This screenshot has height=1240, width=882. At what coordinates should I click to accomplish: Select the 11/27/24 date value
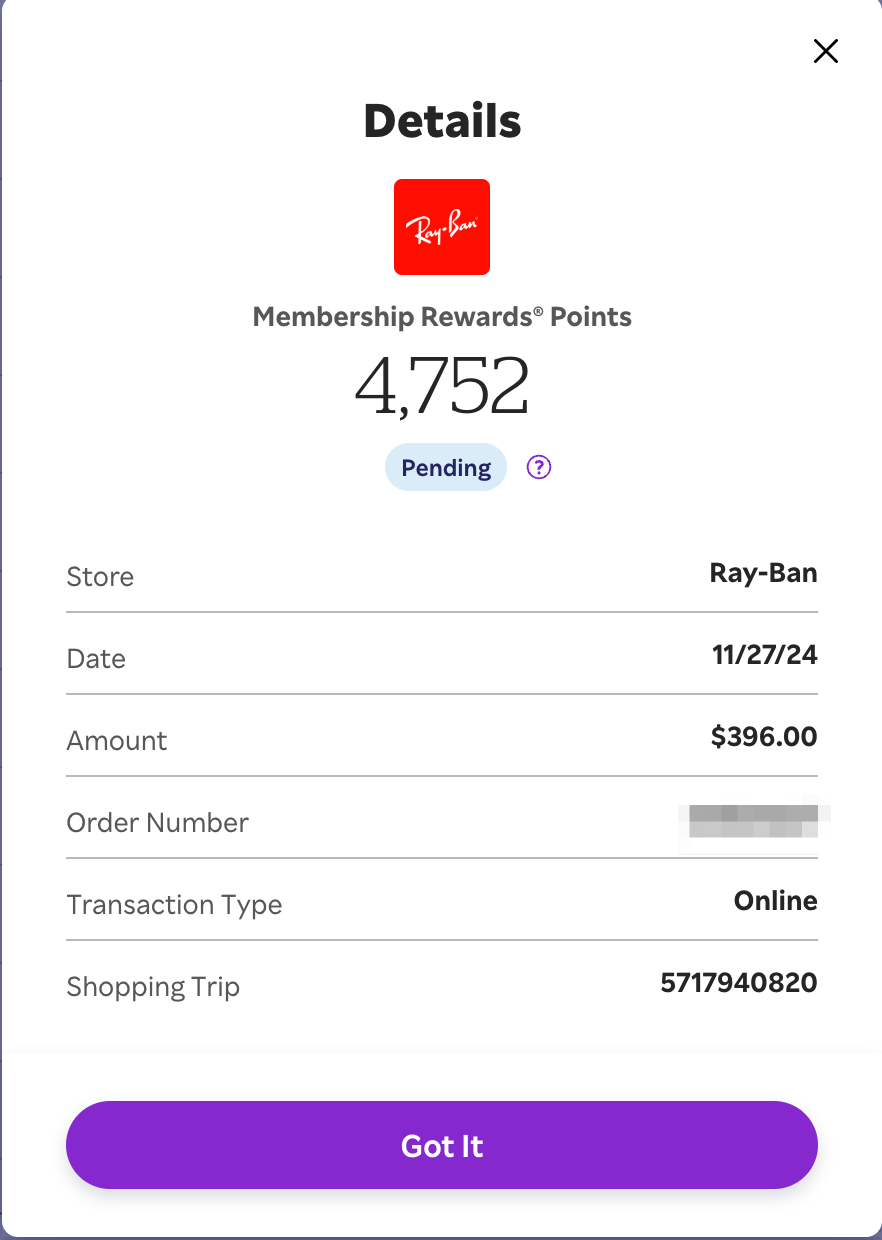click(x=764, y=655)
